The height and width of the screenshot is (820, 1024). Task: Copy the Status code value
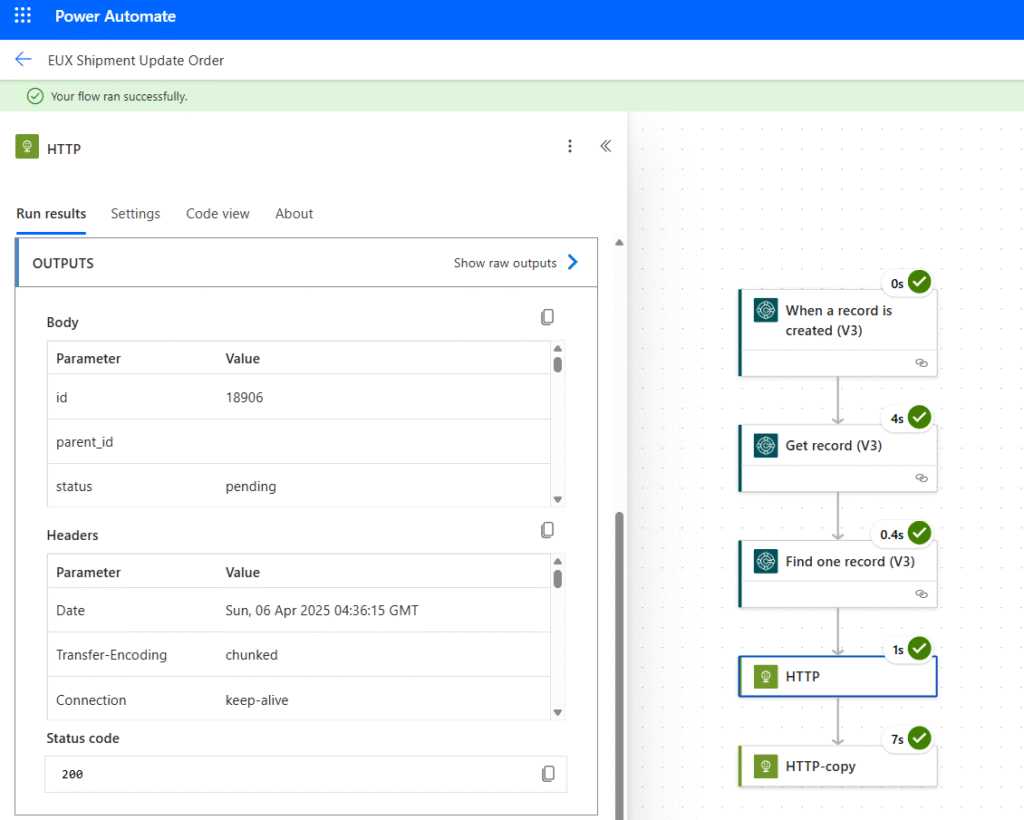tap(548, 774)
